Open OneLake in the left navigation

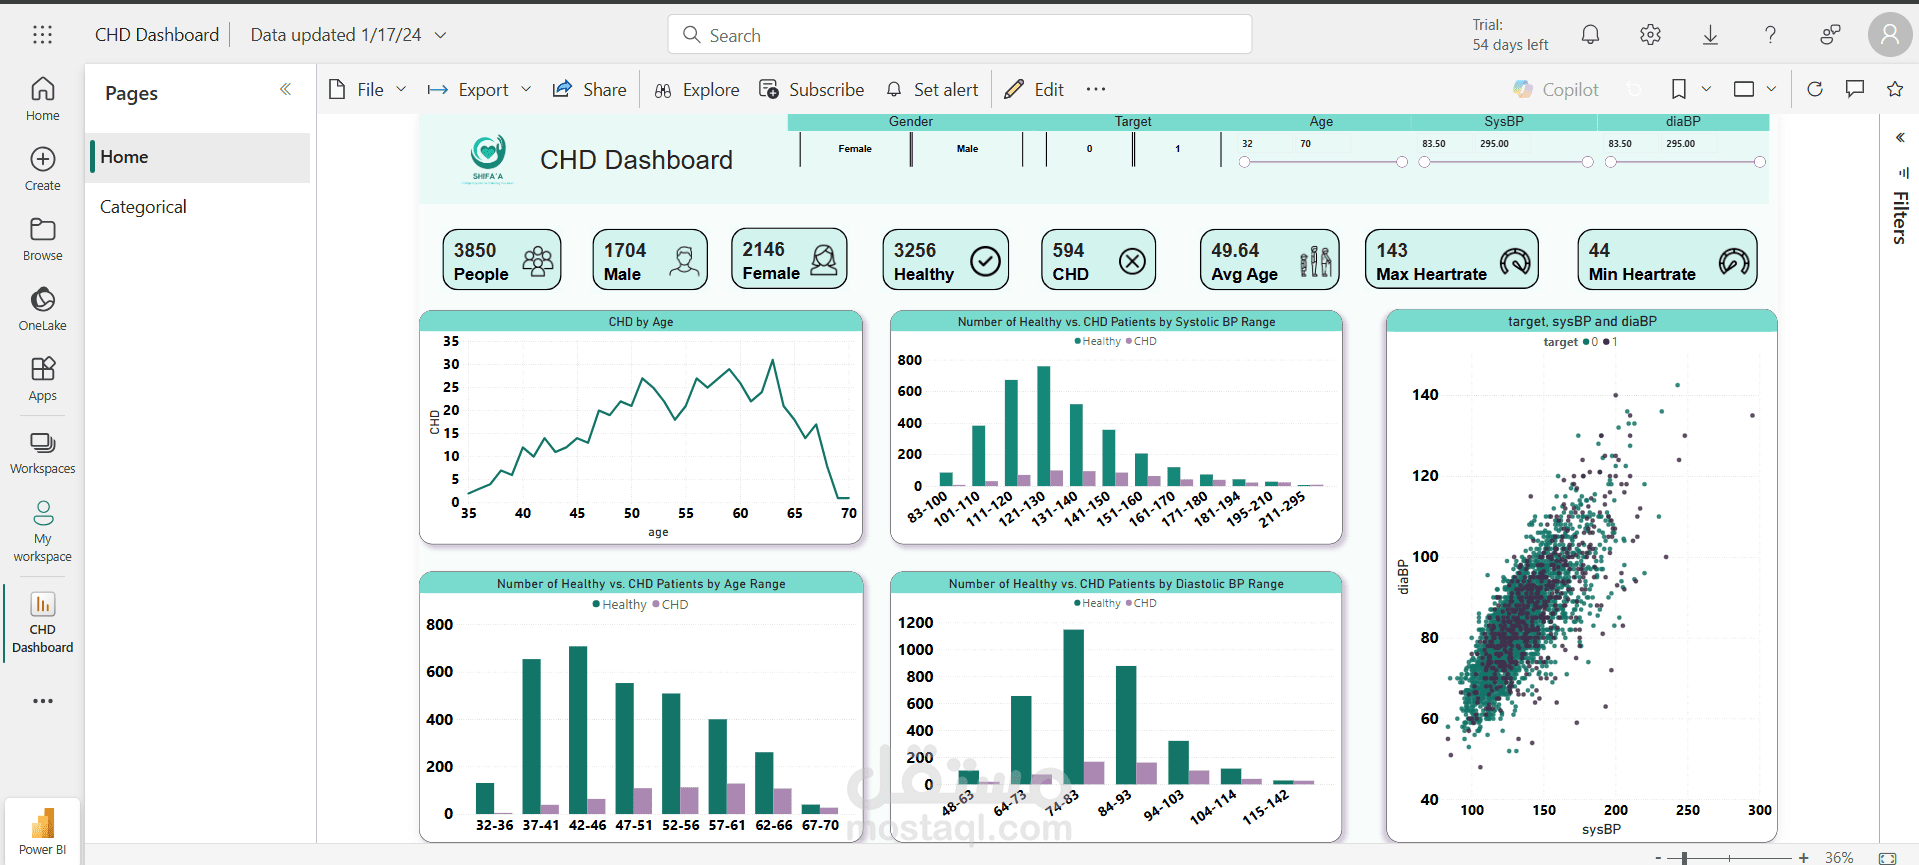42,309
